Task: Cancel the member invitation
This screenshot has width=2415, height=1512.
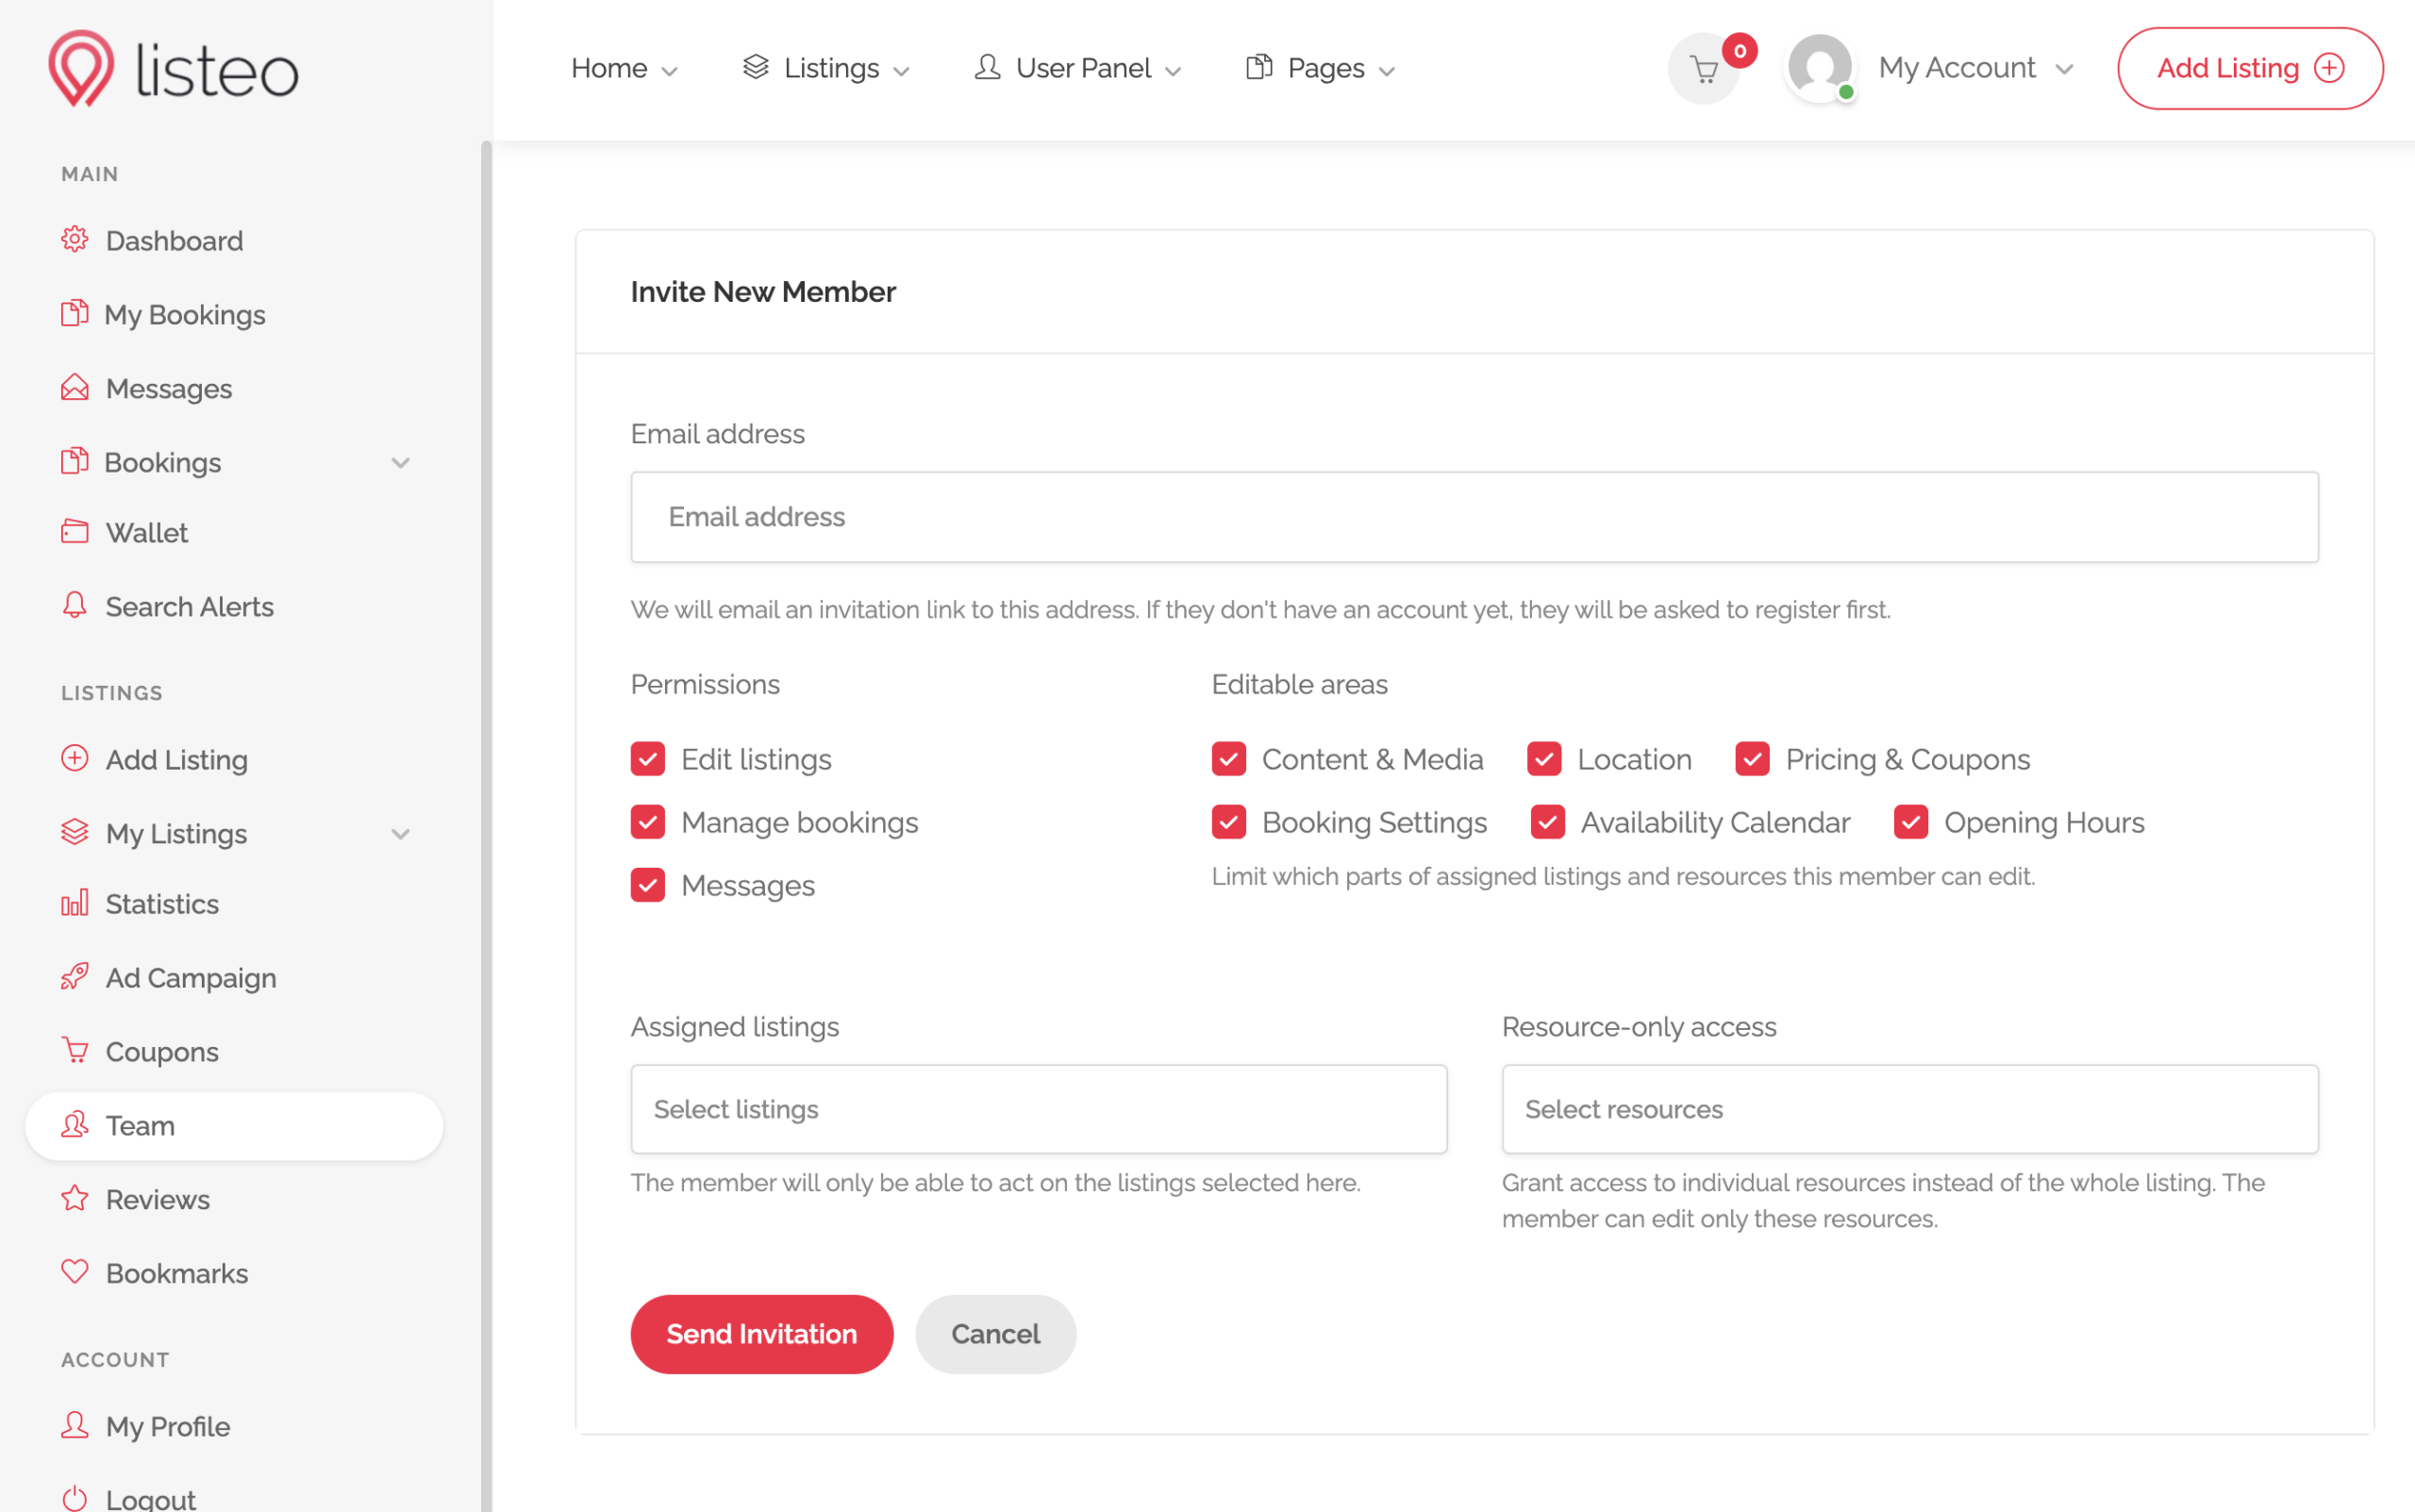Action: 995,1334
